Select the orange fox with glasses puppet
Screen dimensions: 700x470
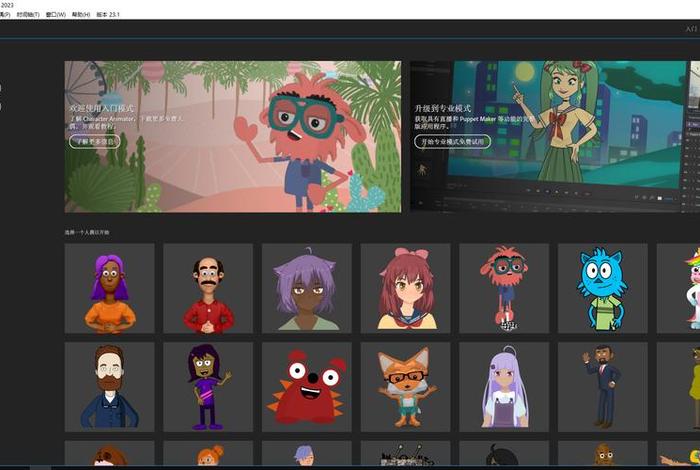point(405,387)
